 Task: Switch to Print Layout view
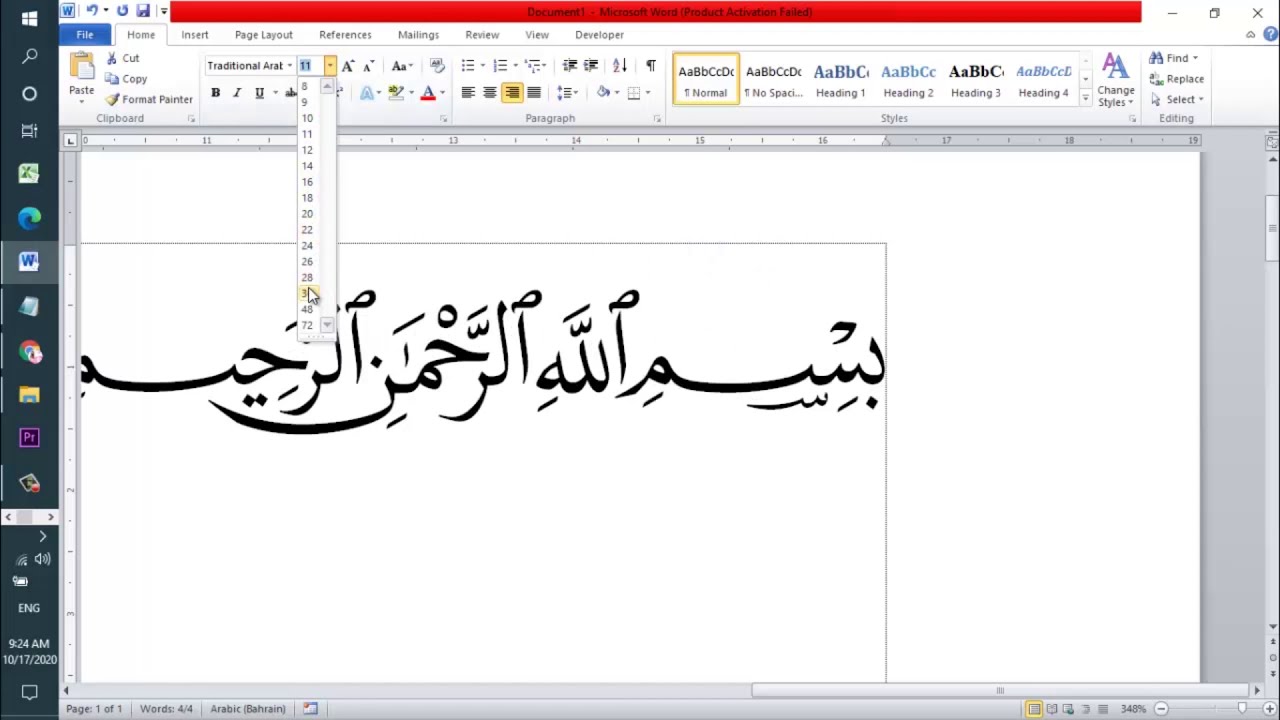point(1034,709)
